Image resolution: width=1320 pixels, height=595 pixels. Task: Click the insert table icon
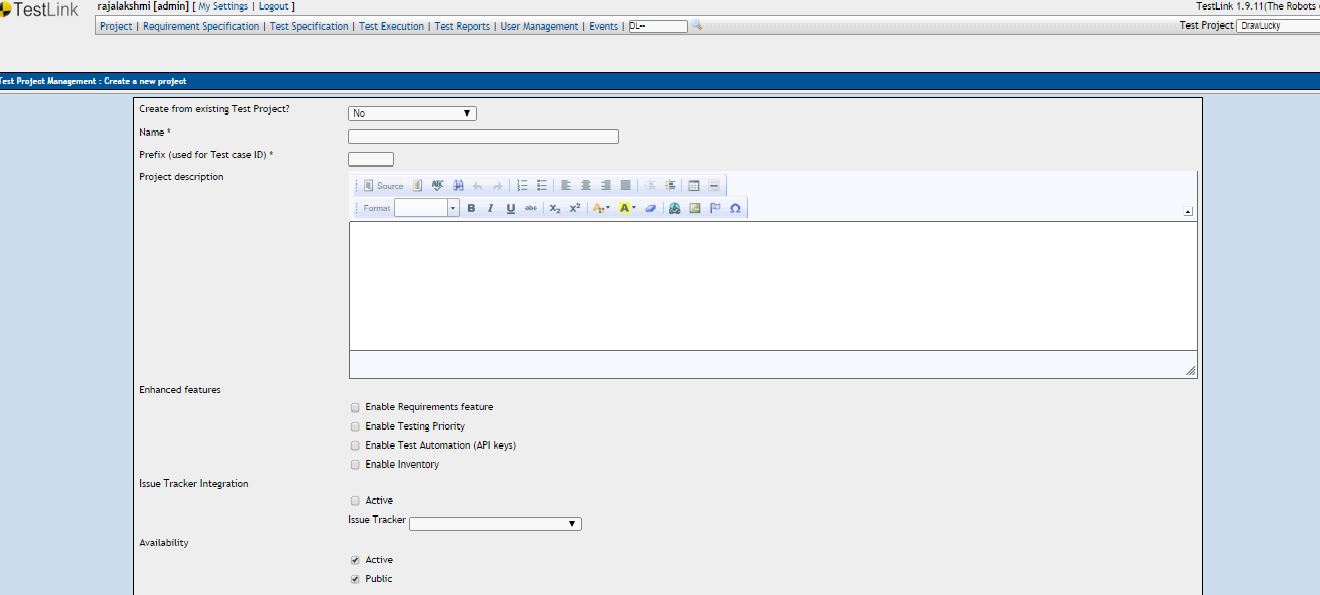pyautogui.click(x=693, y=185)
